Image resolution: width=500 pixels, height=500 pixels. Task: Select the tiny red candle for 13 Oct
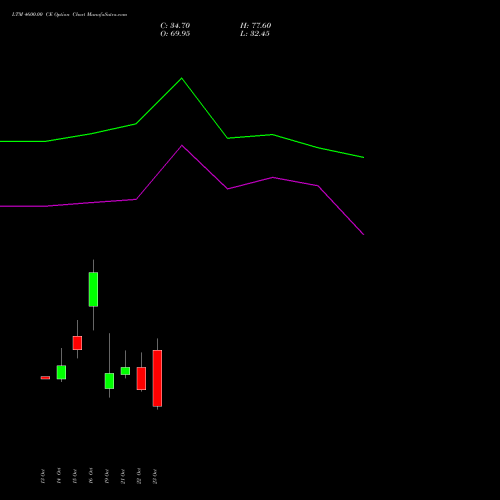coord(45,378)
